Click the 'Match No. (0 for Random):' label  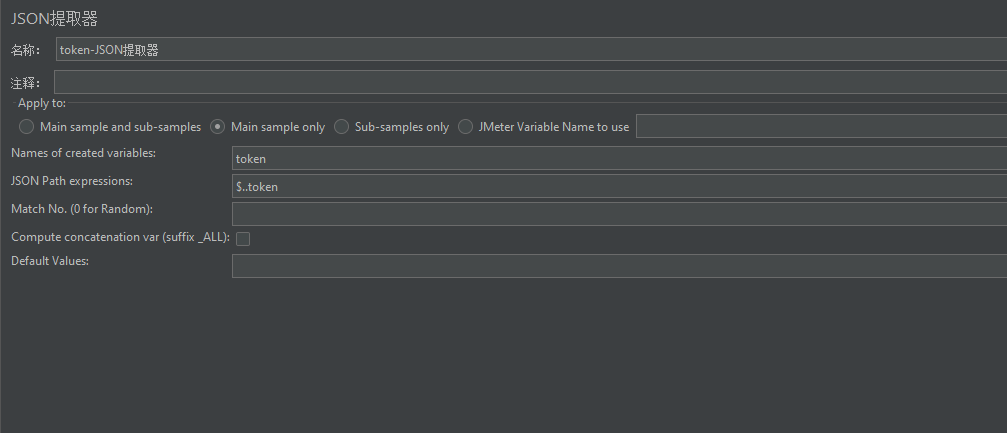coord(82,209)
